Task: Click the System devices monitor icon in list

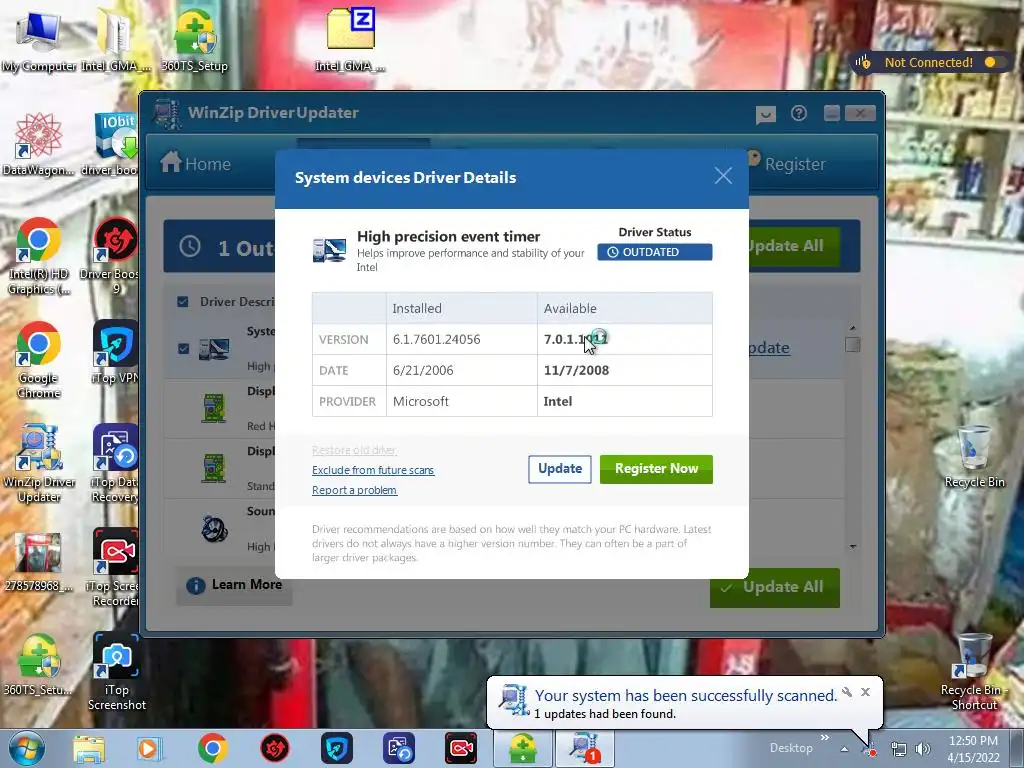Action: [x=214, y=349]
